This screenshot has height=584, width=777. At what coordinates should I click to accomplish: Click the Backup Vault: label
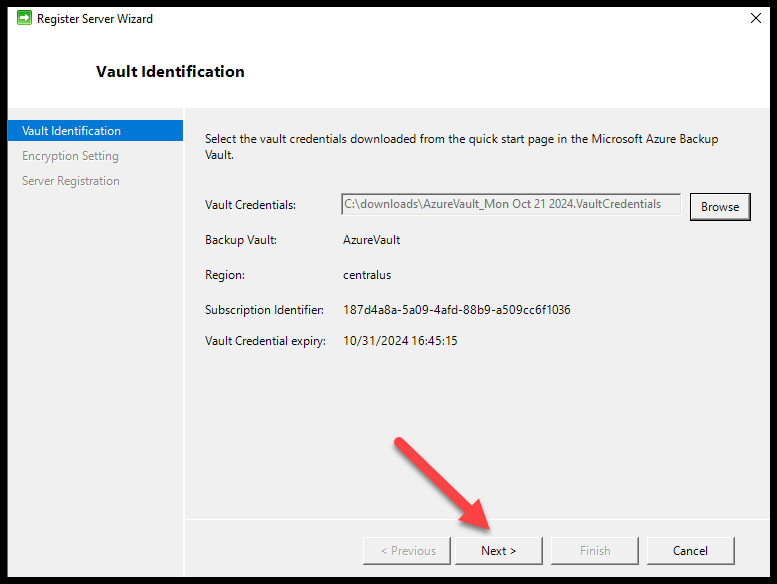click(241, 240)
